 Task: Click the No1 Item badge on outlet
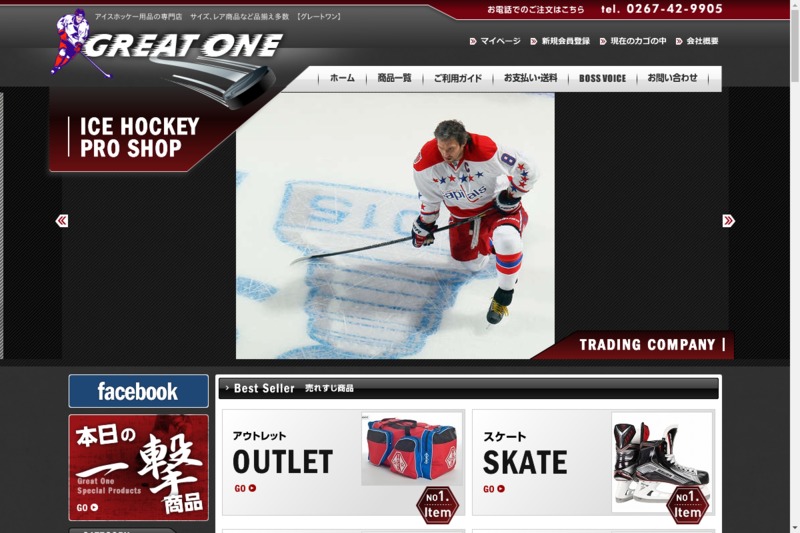click(x=437, y=505)
